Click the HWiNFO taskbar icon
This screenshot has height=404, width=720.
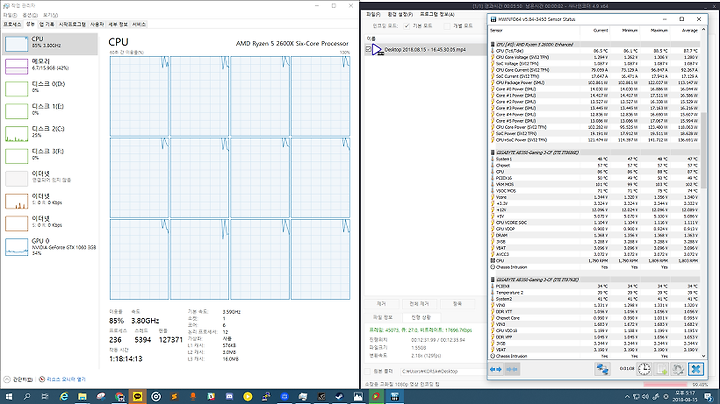pyautogui.click(x=394, y=397)
